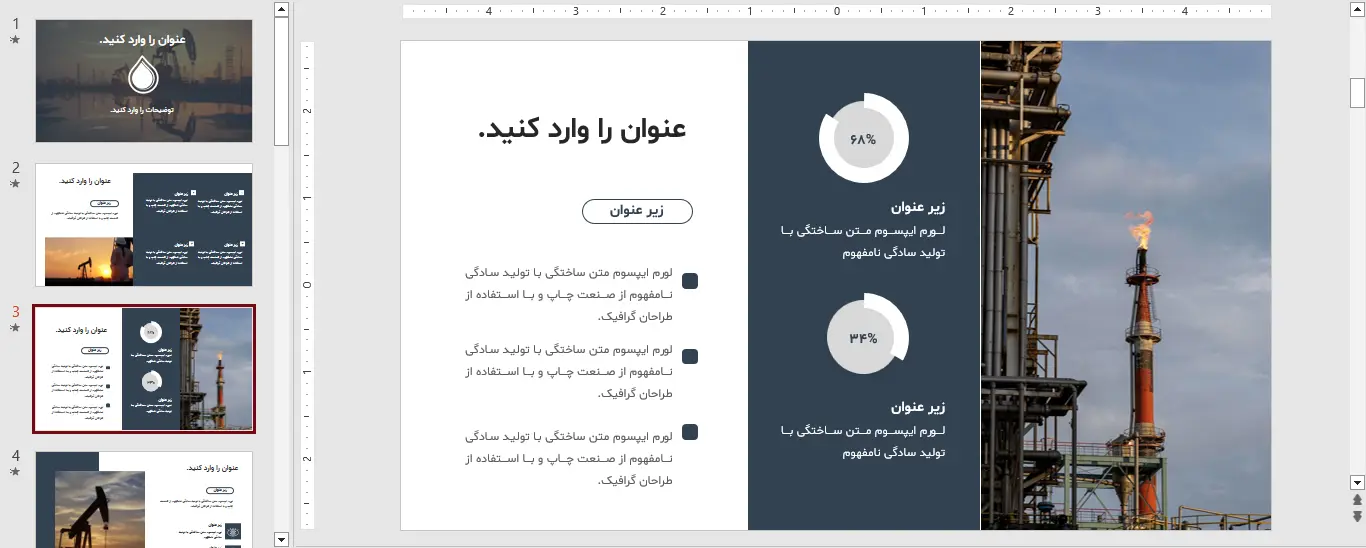Click the animation star icon under slide 1

(x=14, y=40)
